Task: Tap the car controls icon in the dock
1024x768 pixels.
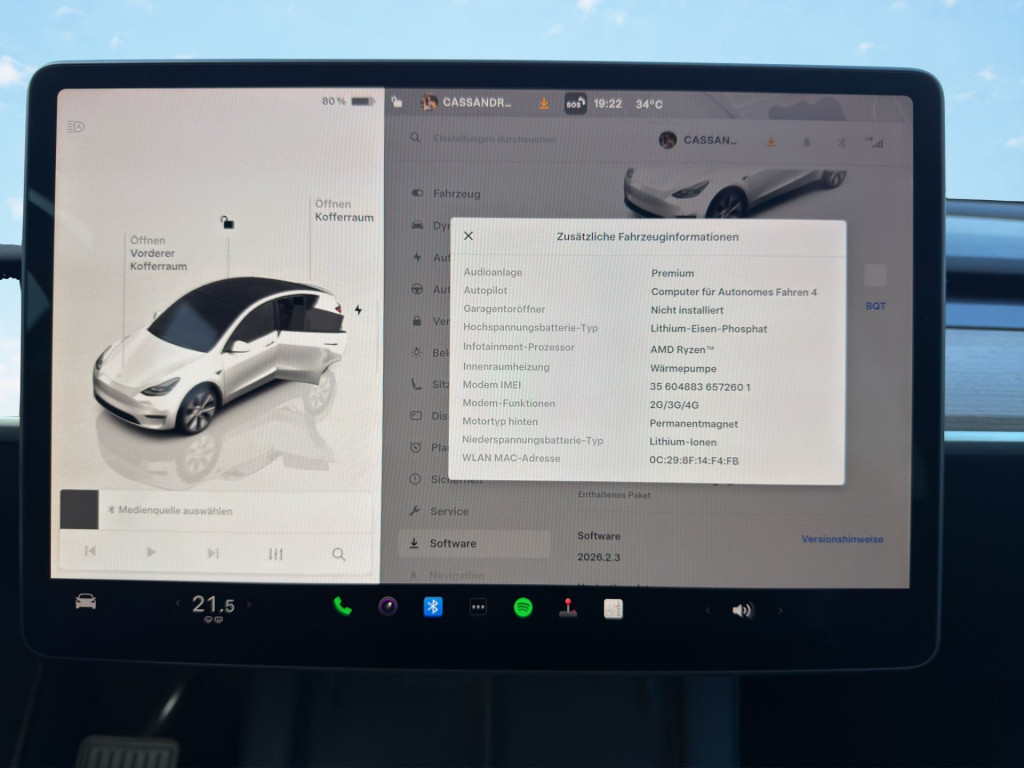Action: 86,601
